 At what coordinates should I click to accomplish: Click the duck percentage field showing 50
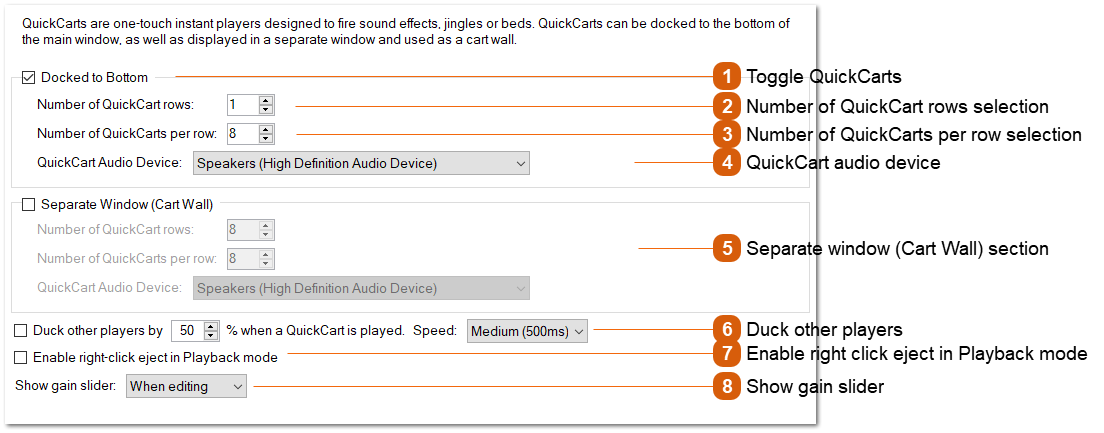[187, 331]
